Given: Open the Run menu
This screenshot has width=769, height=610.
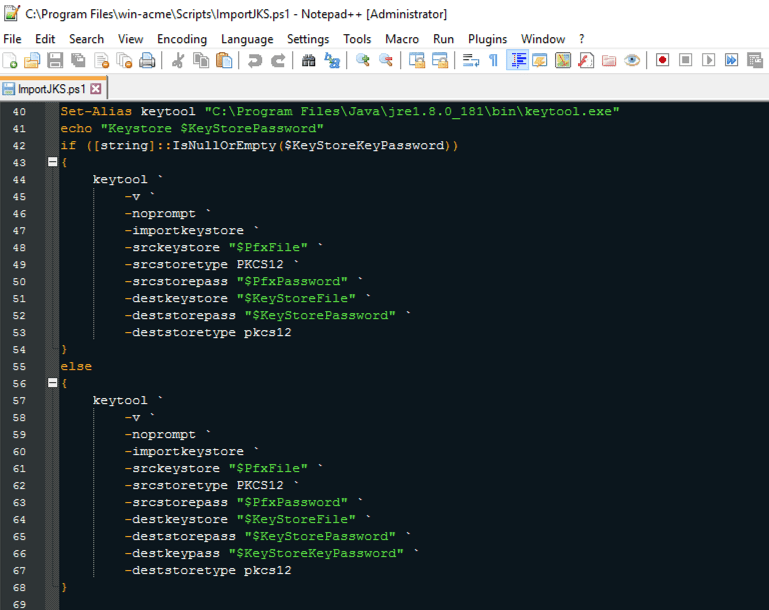Looking at the screenshot, I should [x=443, y=39].
